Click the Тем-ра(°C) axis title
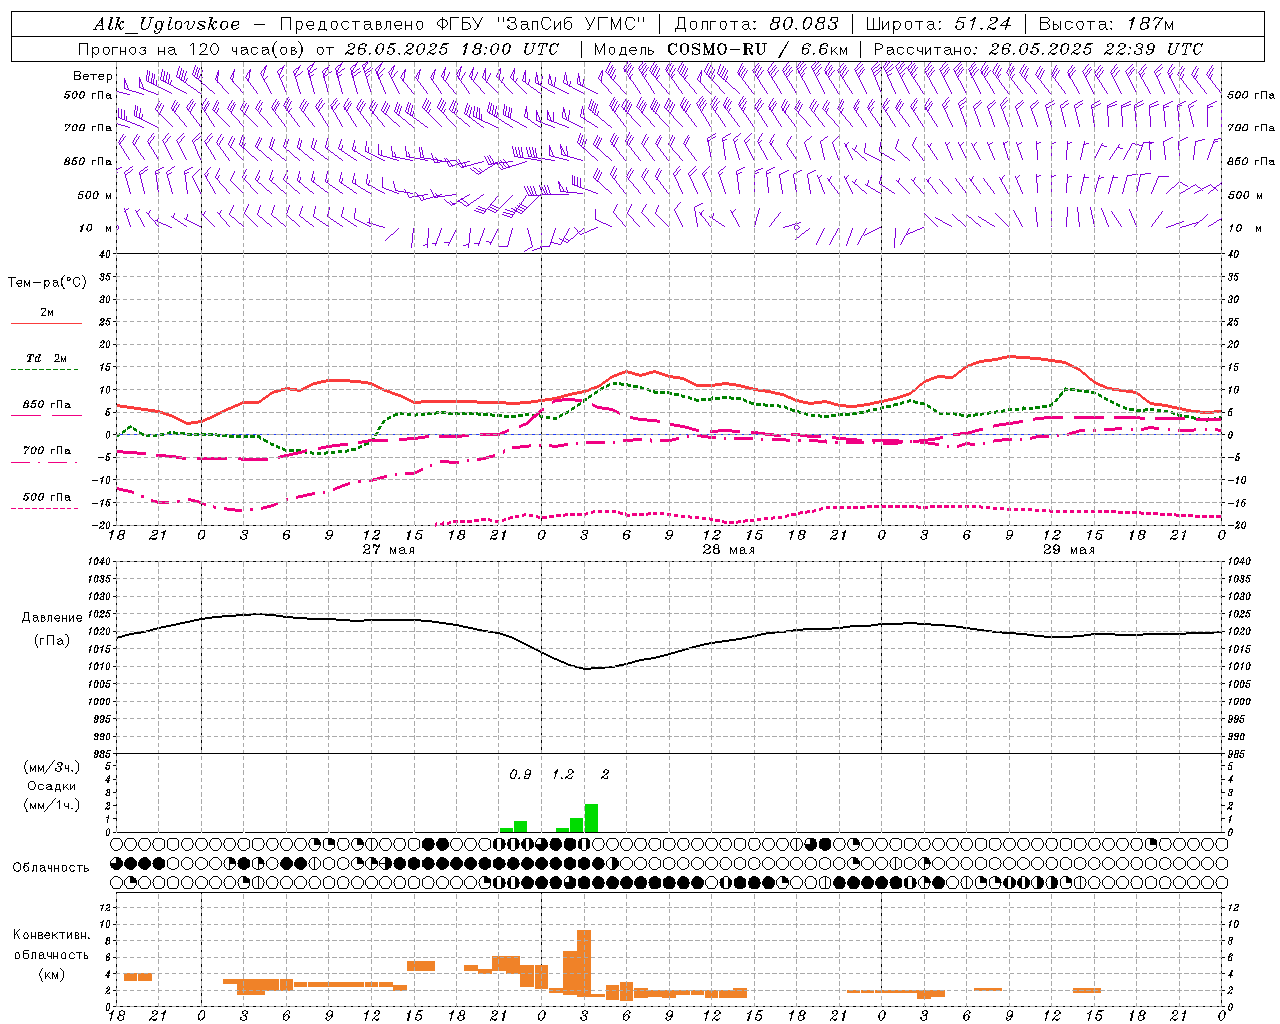The height and width of the screenshot is (1024, 1280). click(47, 283)
